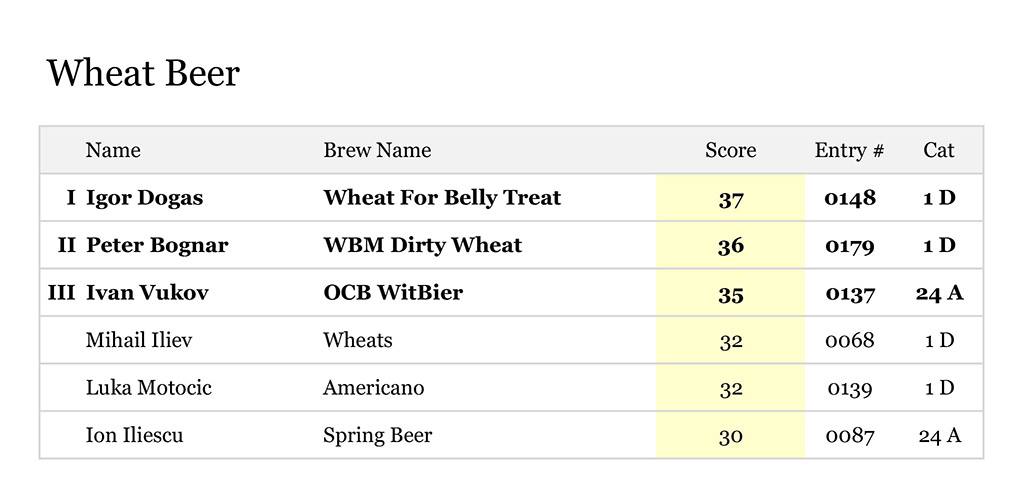Click the place rank III marker
The width and height of the screenshot is (1024, 499).
pos(62,293)
